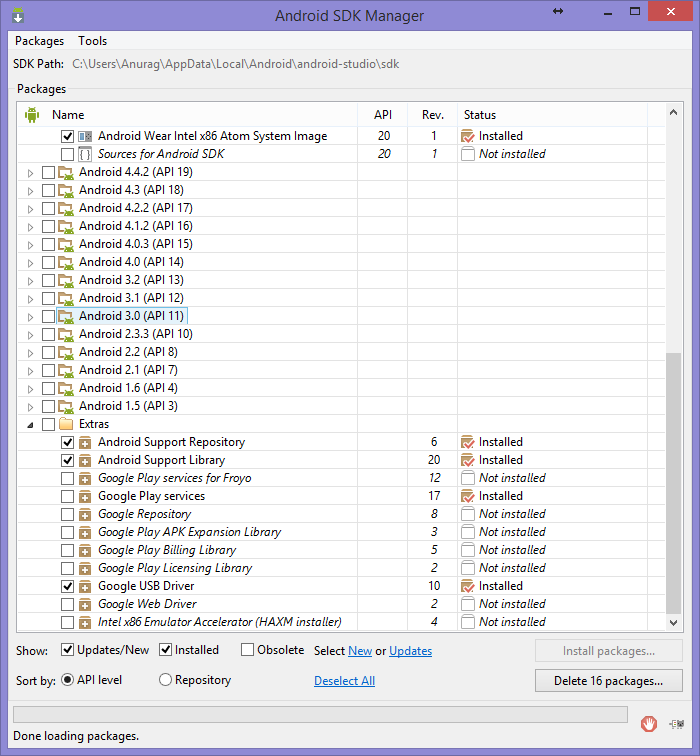This screenshot has width=700, height=756.
Task: Click the Name column header
Action: (x=188, y=115)
